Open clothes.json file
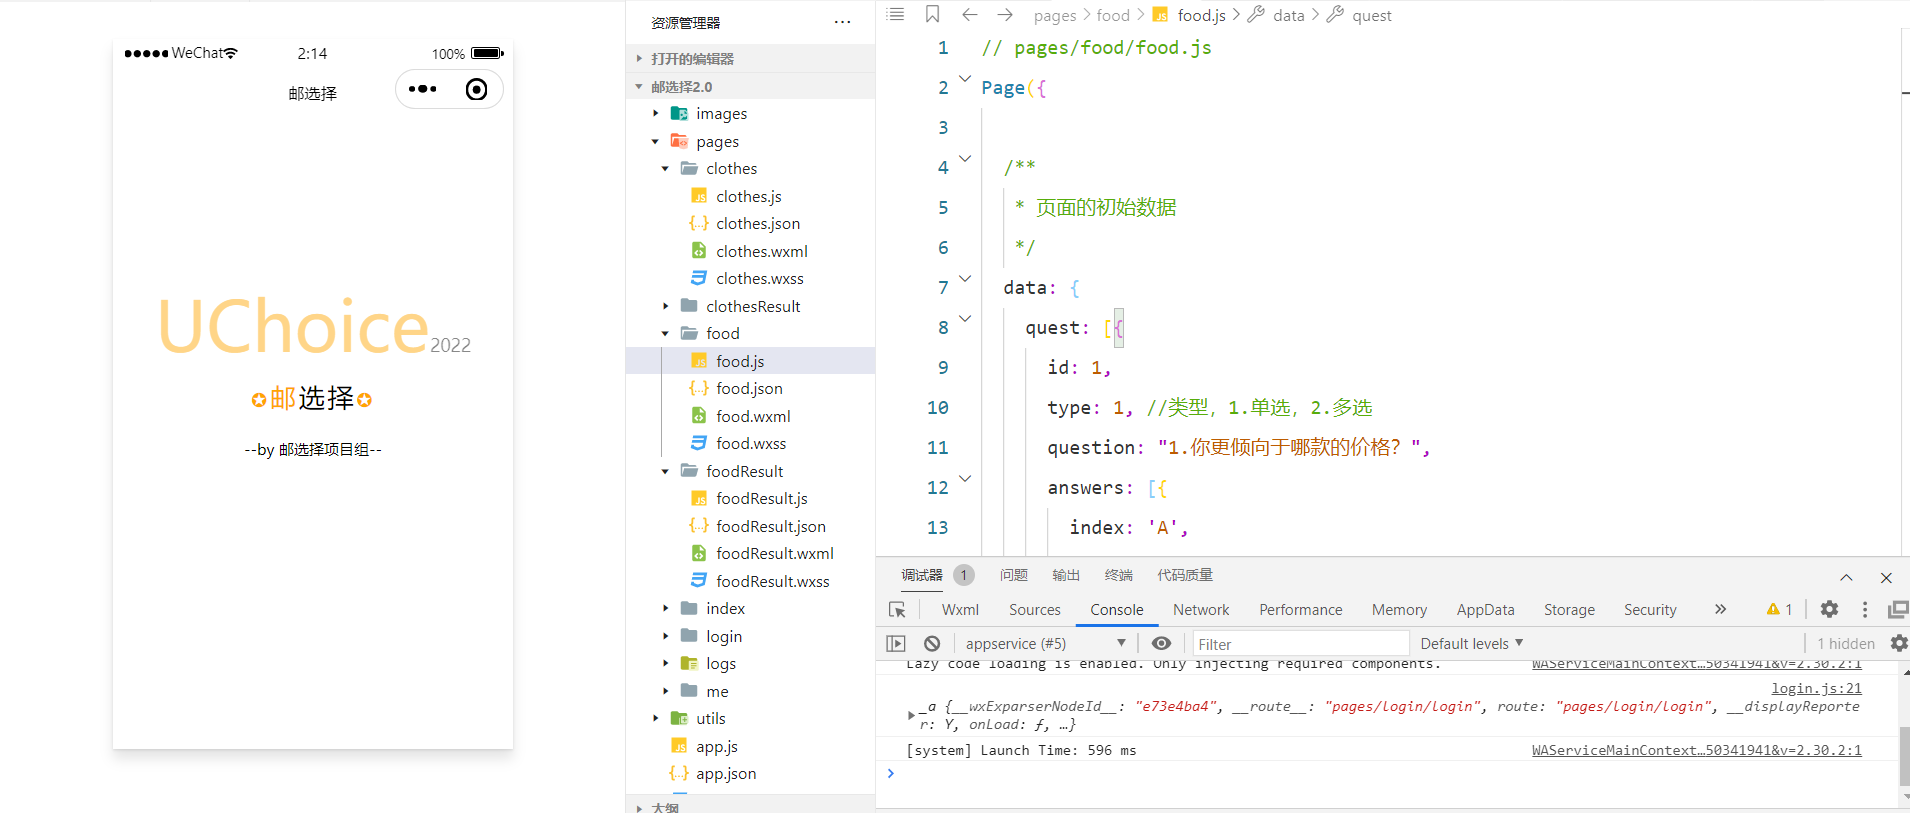The image size is (1910, 813). click(x=758, y=223)
